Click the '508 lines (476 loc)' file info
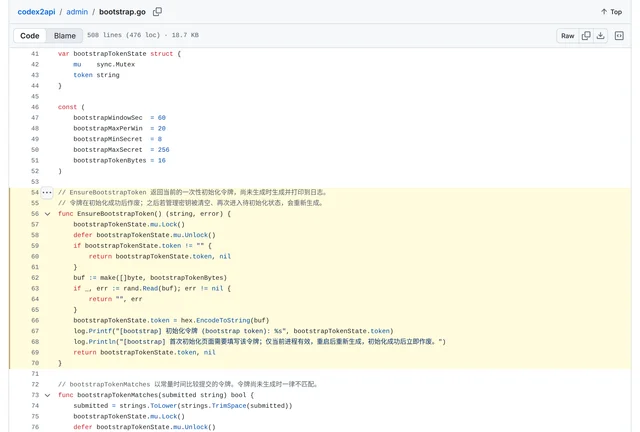640x432 pixels. 124,35
